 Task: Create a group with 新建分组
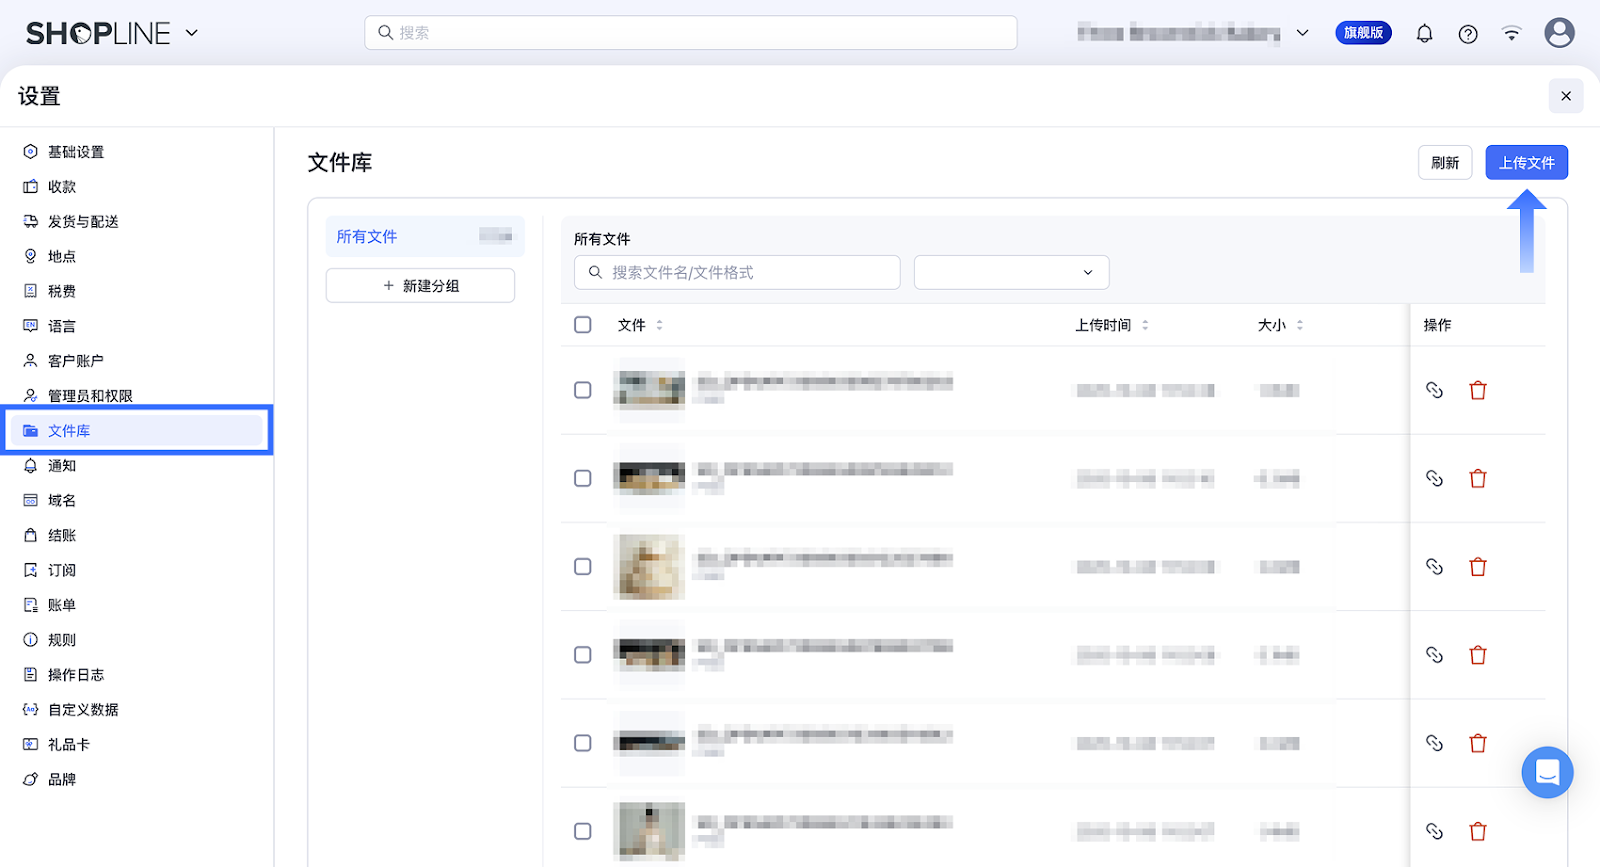[420, 286]
